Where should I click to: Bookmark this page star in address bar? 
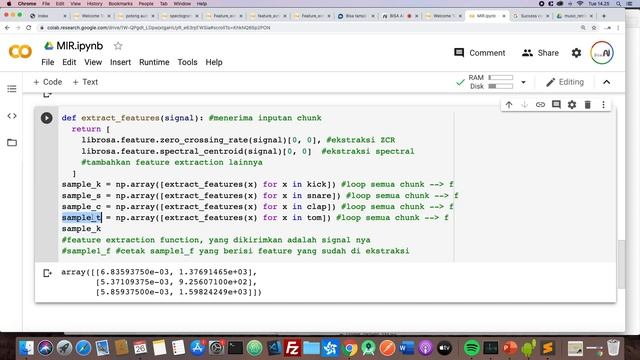coord(594,28)
